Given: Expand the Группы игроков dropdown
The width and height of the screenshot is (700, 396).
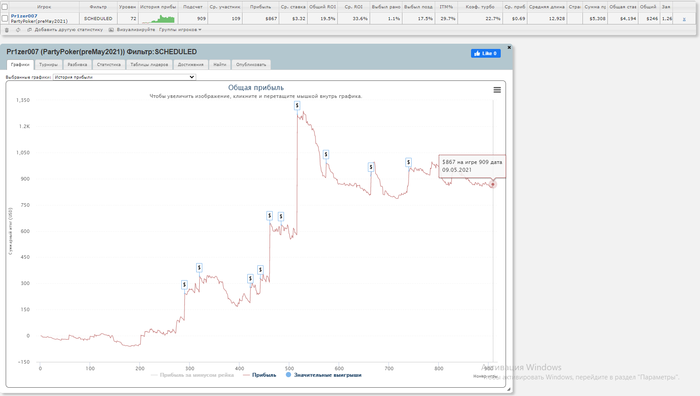Looking at the screenshot, I should 180,30.
